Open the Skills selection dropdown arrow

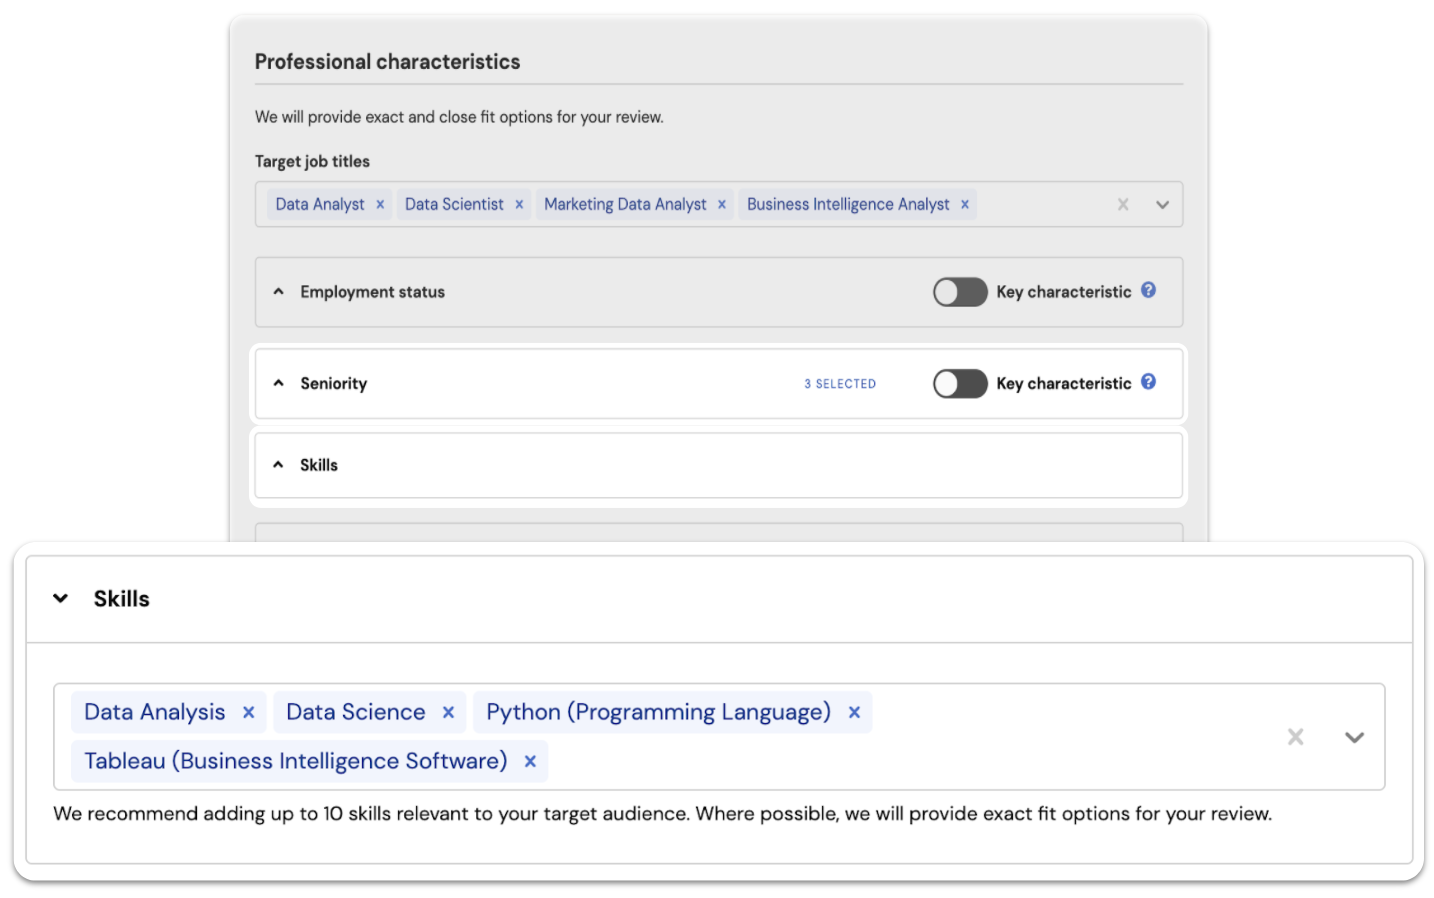click(1354, 738)
